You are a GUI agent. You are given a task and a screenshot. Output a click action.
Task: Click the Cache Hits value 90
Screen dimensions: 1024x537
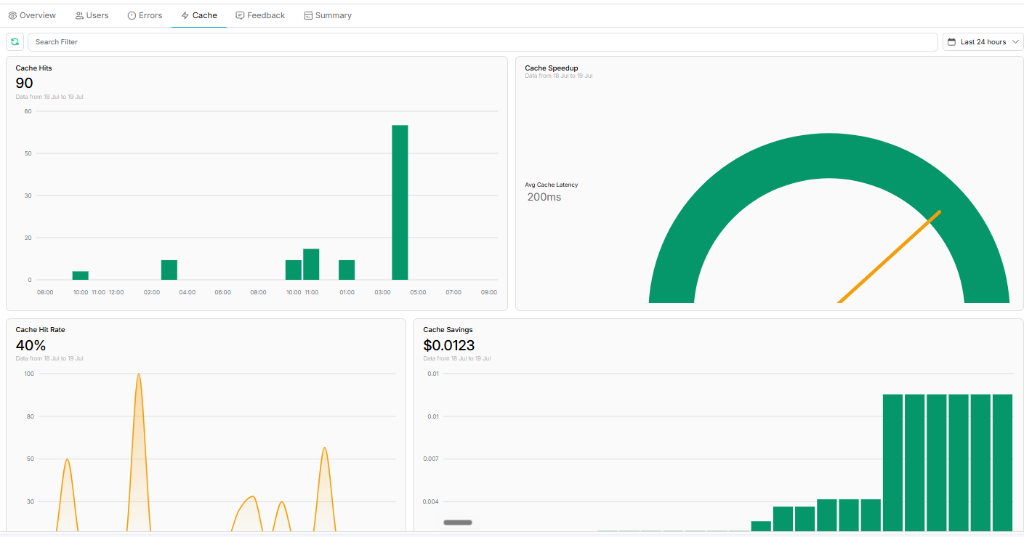[x=24, y=84]
